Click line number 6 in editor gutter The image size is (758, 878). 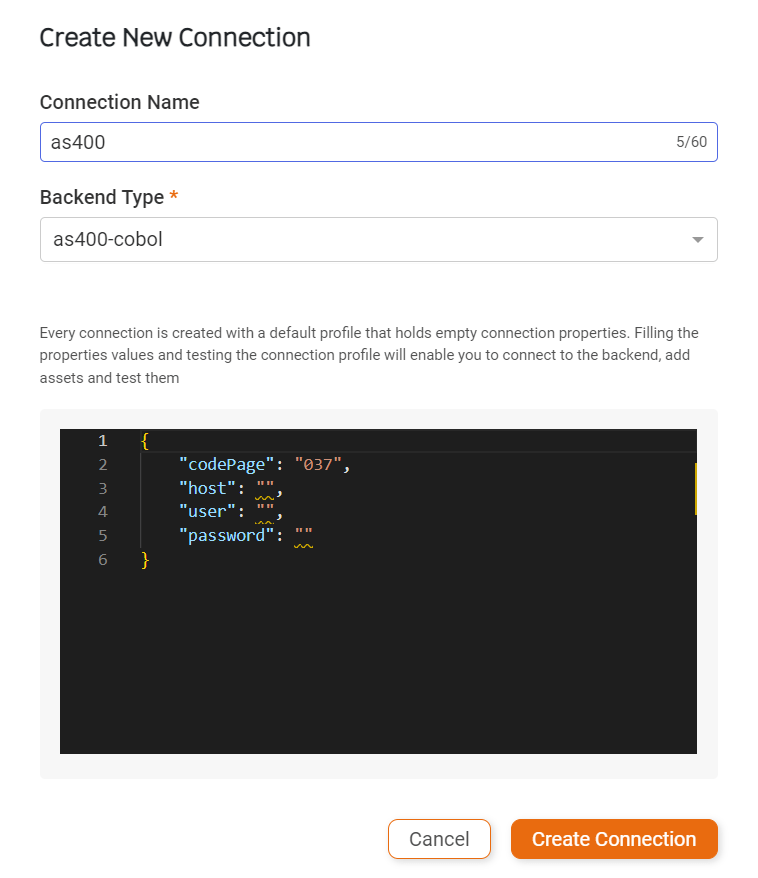click(102, 560)
